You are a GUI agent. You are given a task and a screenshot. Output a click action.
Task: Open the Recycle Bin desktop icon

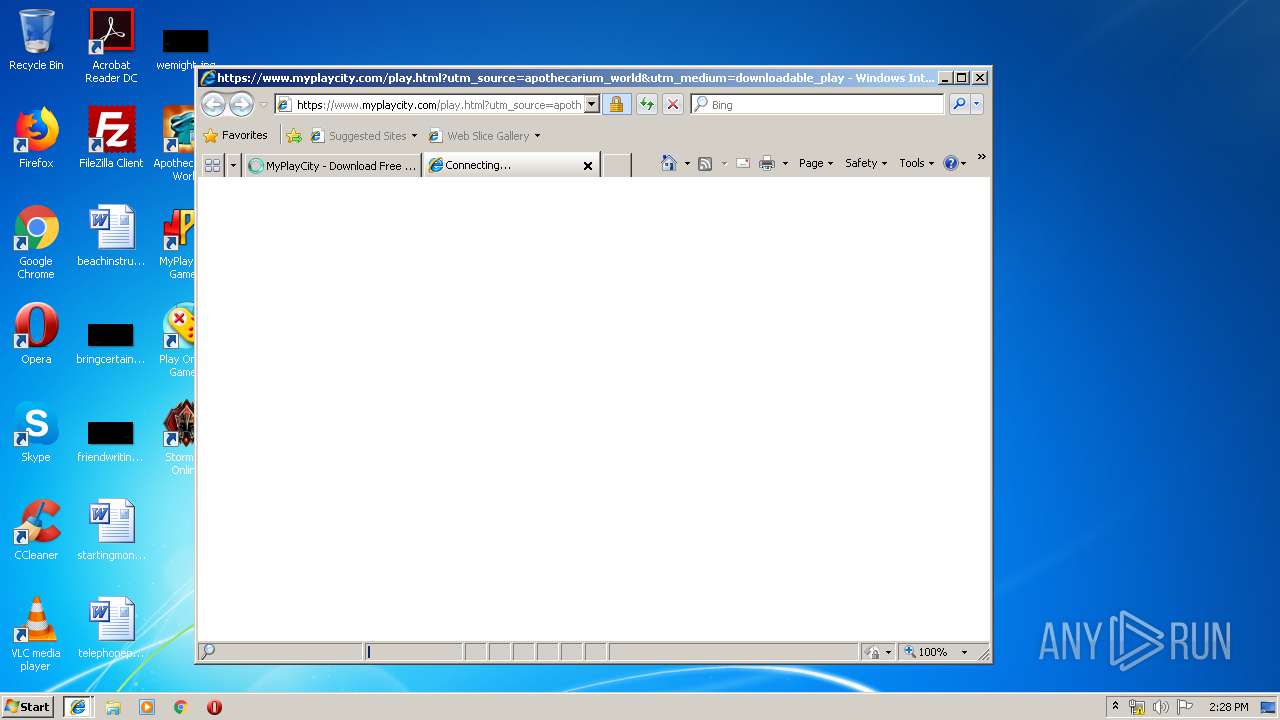point(36,40)
